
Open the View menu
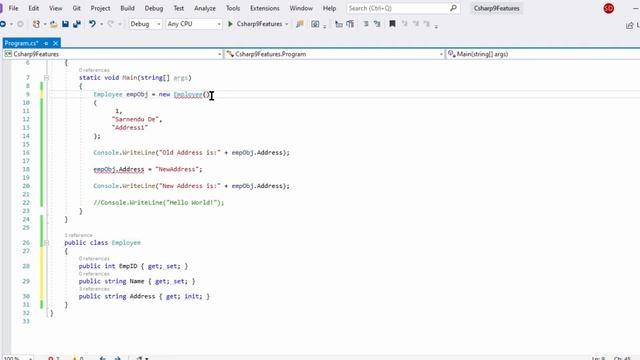(x=56, y=8)
